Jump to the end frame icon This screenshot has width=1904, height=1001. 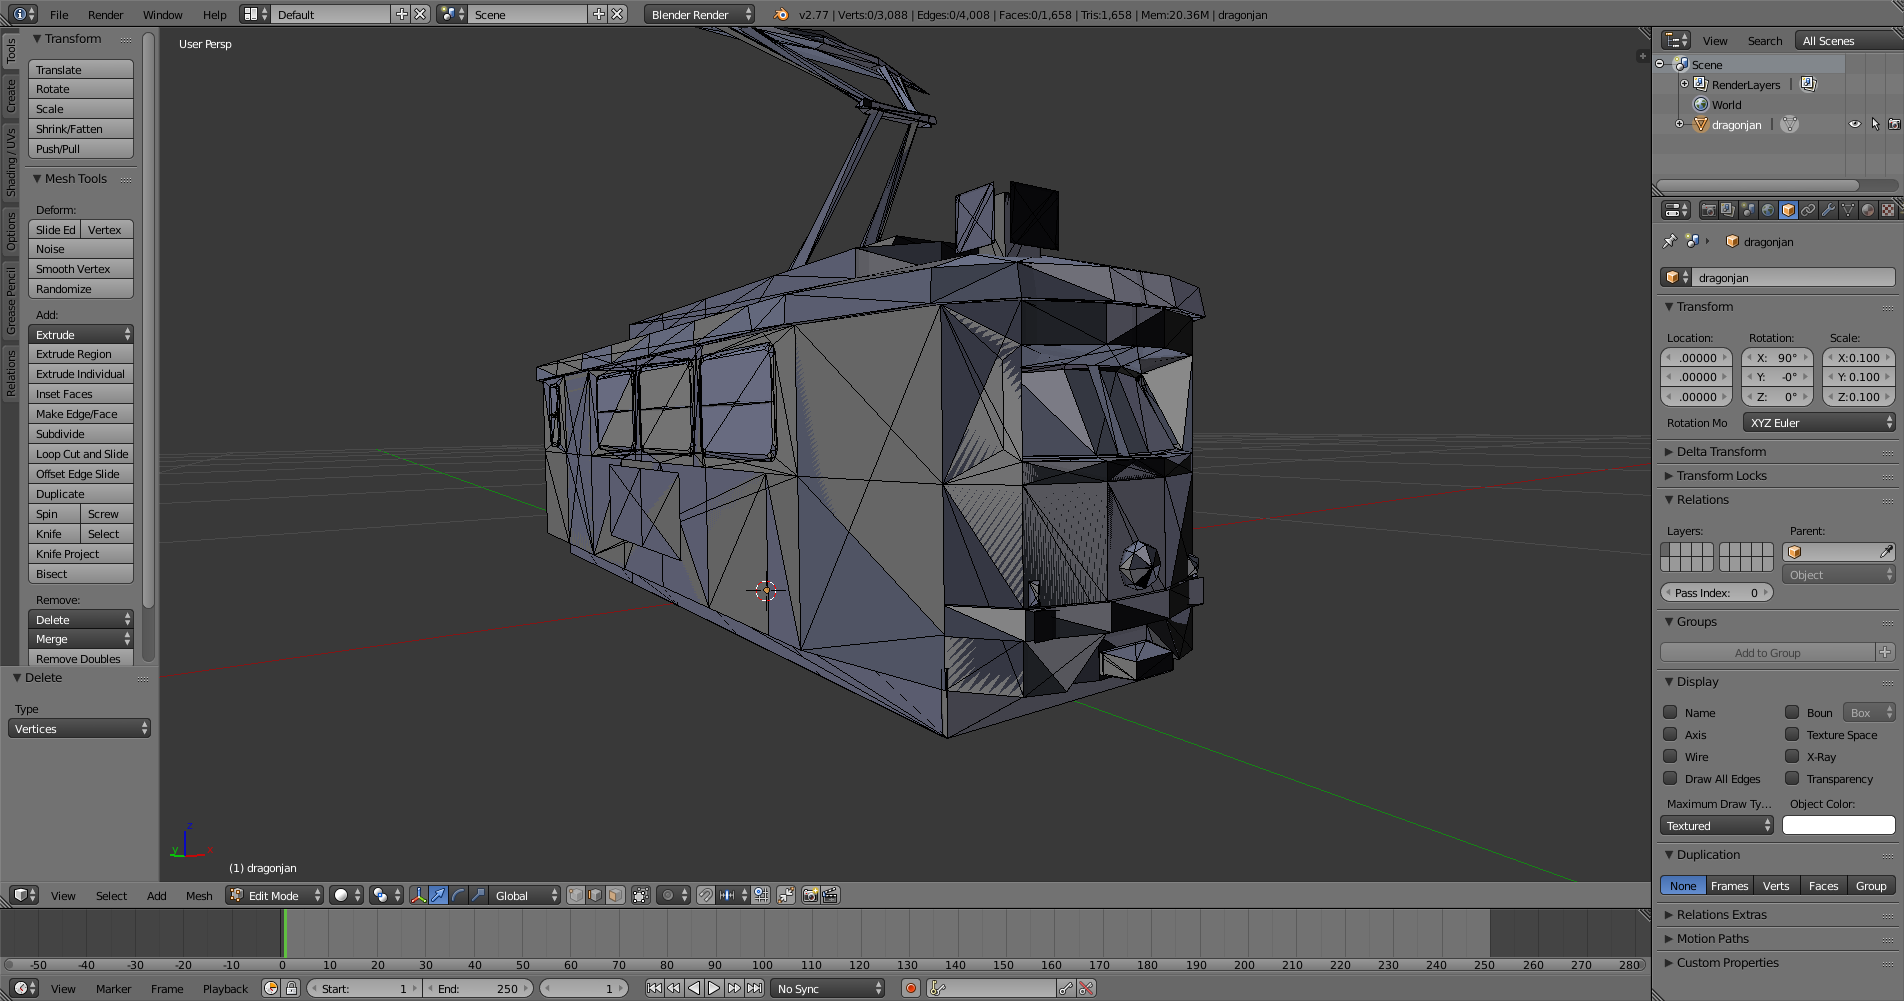pyautogui.click(x=755, y=988)
